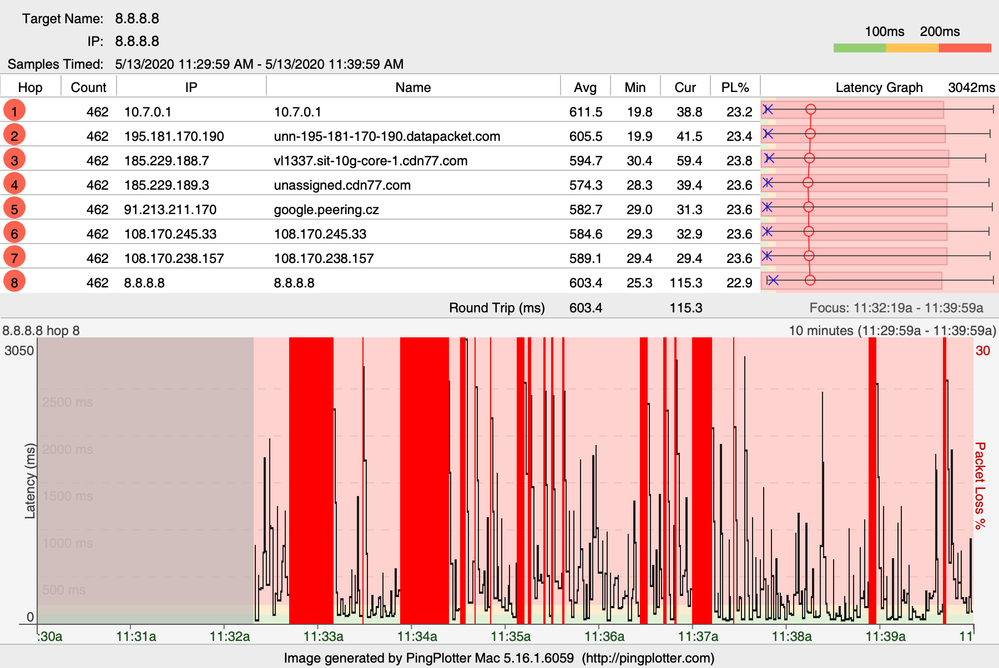Click the Samples Timed date range text
Viewport: 999px width, 668px height.
pyautogui.click(x=259, y=64)
